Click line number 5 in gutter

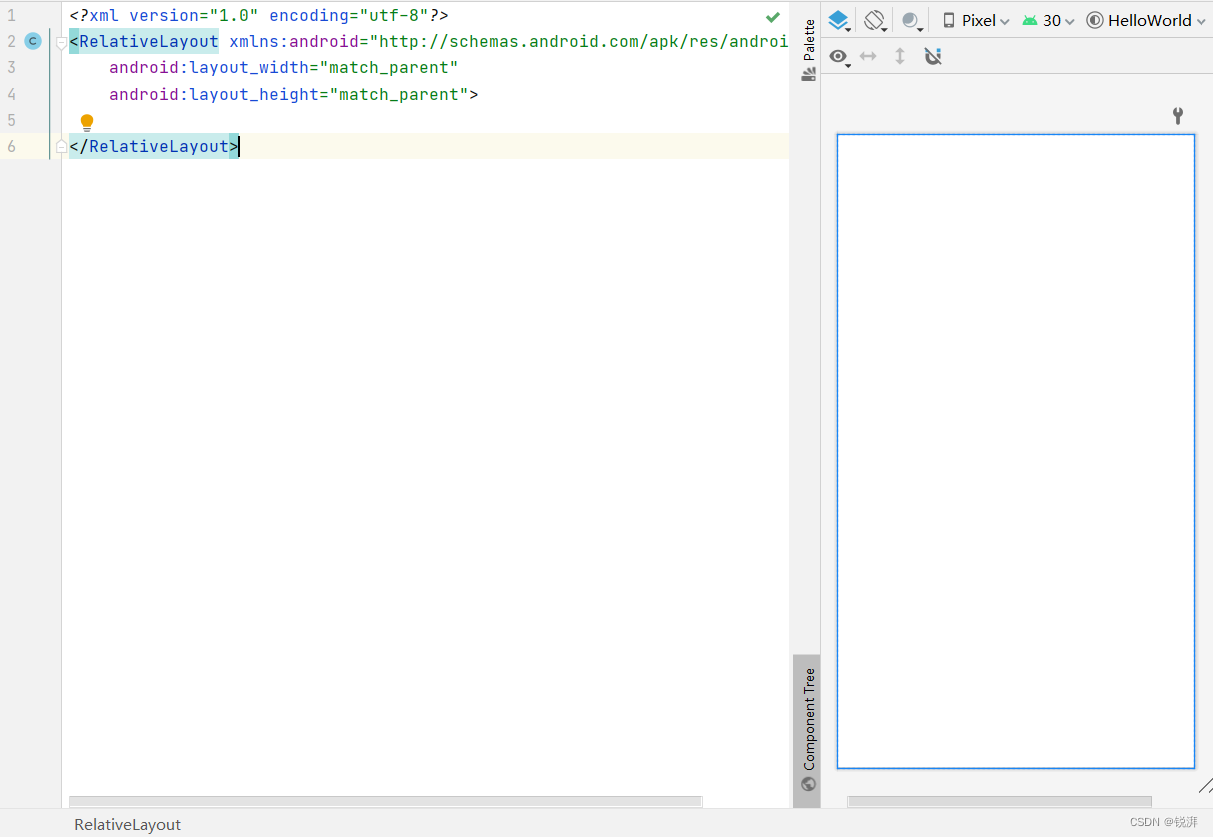[x=11, y=120]
